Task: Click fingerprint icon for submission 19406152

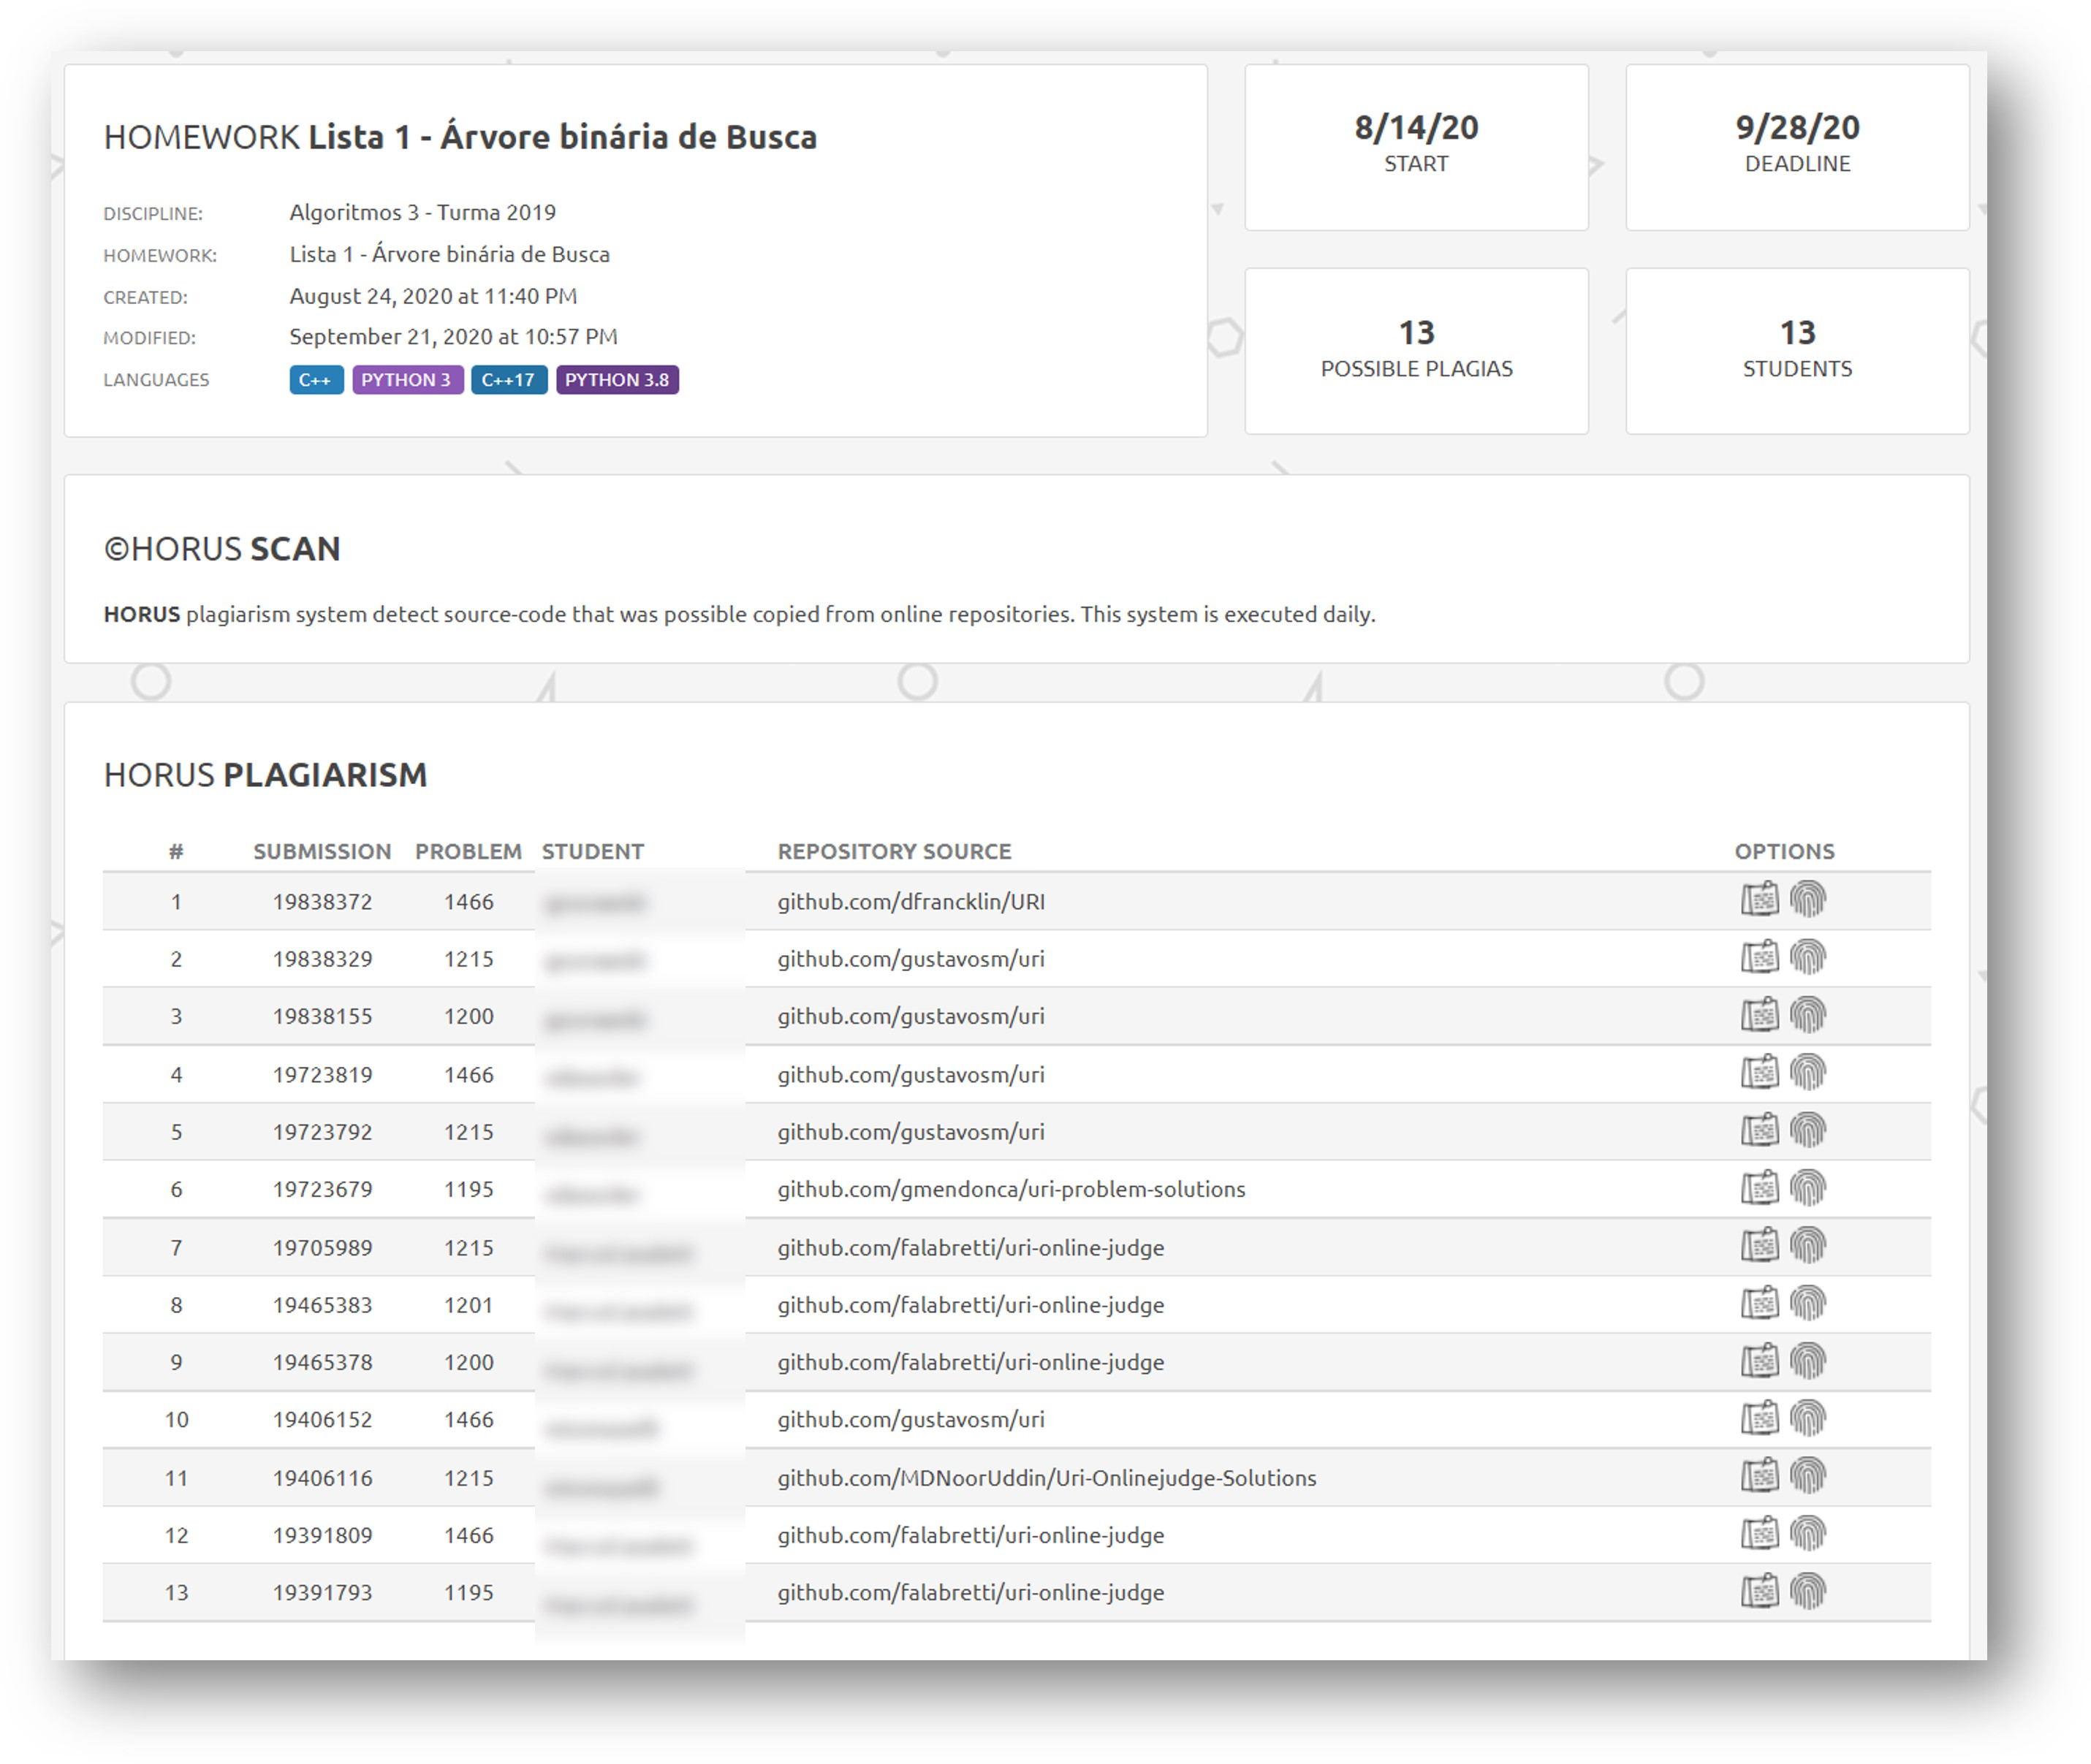Action: pyautogui.click(x=1807, y=1418)
